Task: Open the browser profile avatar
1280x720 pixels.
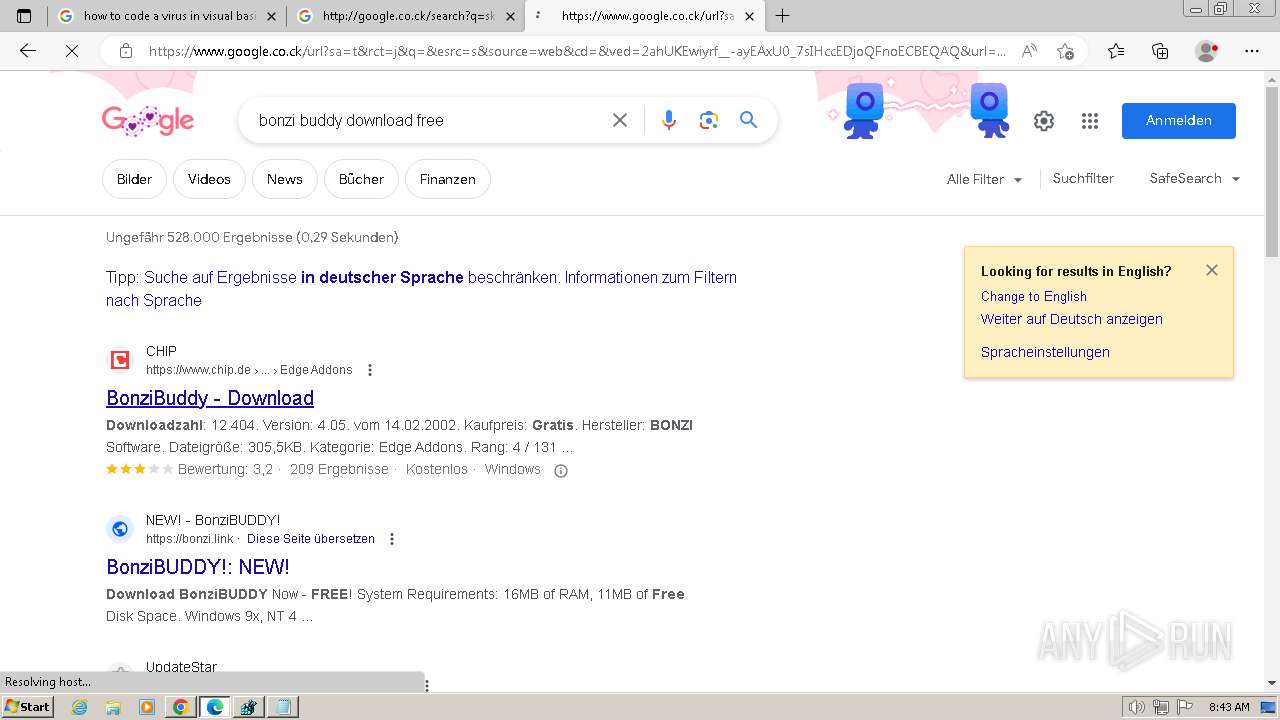Action: (x=1206, y=51)
